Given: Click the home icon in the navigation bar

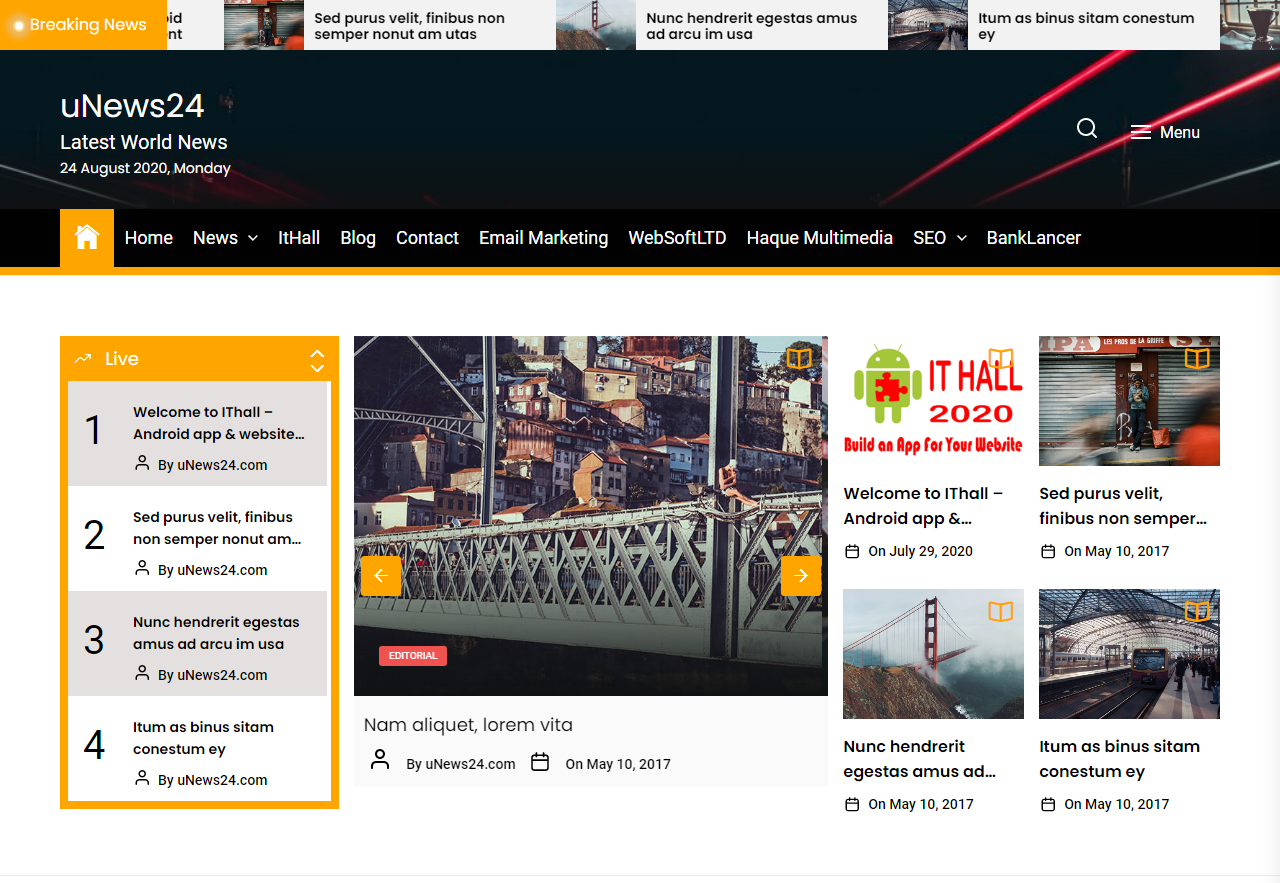Looking at the screenshot, I should tap(86, 238).
